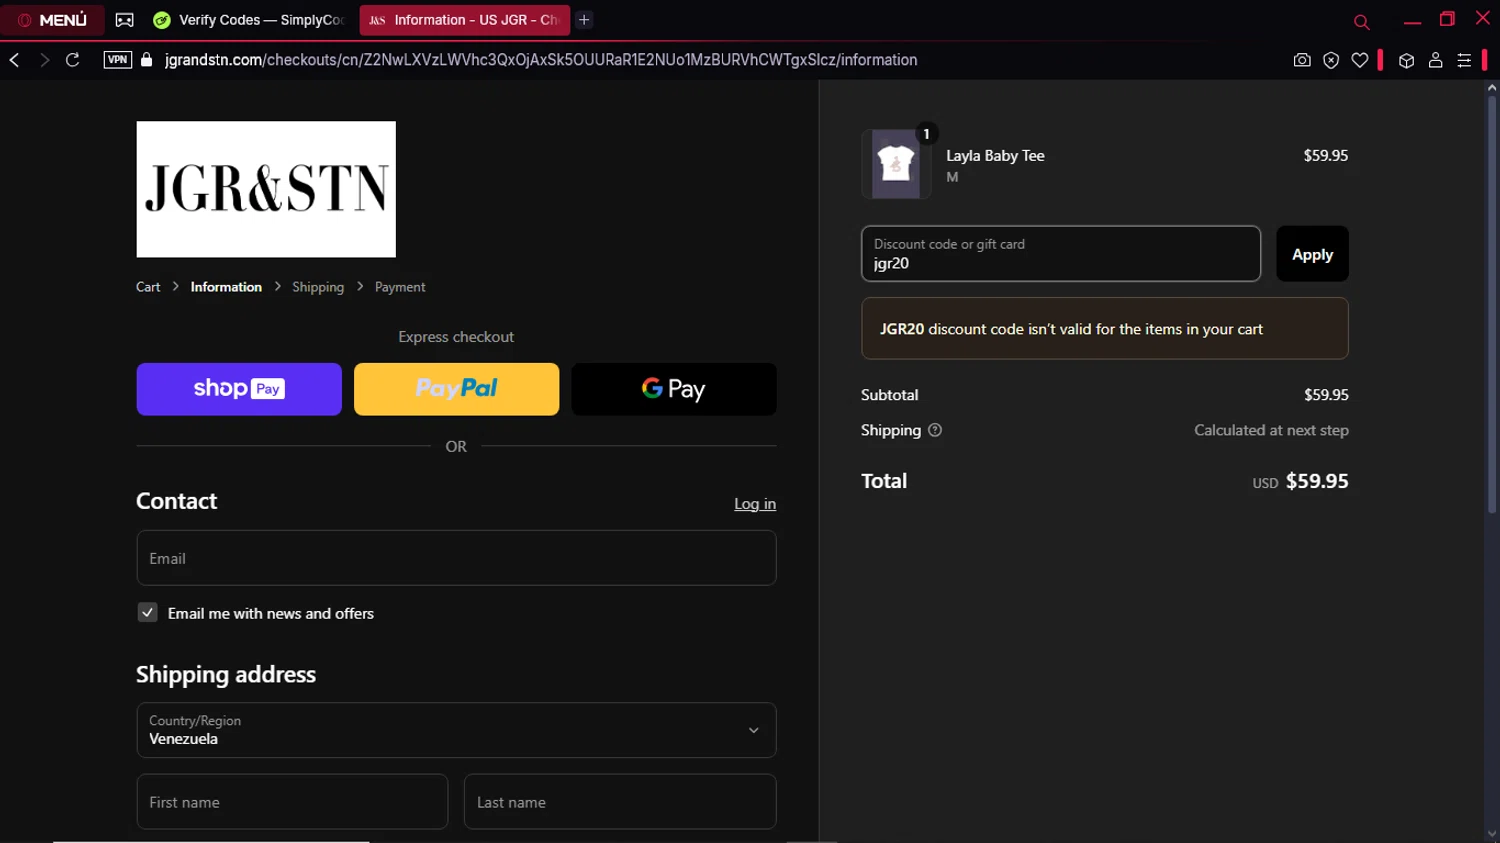Click the page vertical scrollbar
Image resolution: width=1500 pixels, height=843 pixels.
coord(1492,304)
